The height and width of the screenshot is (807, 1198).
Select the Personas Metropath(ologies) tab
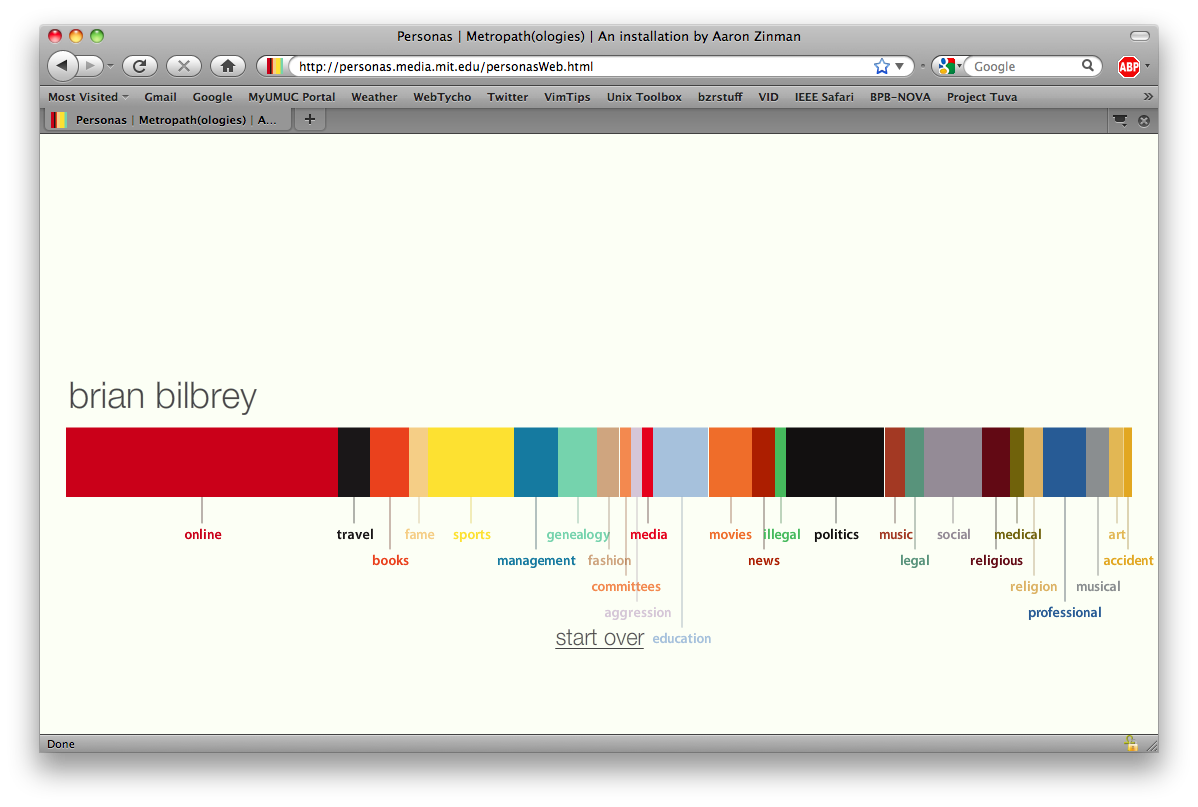[x=167, y=120]
